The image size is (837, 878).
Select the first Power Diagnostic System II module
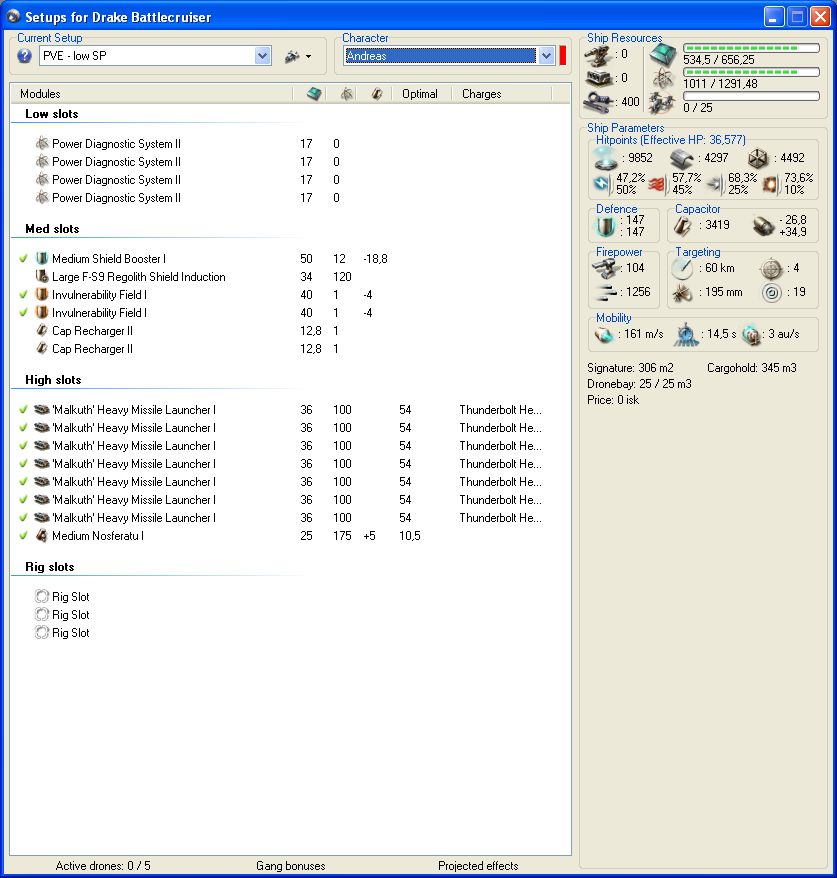click(x=116, y=144)
